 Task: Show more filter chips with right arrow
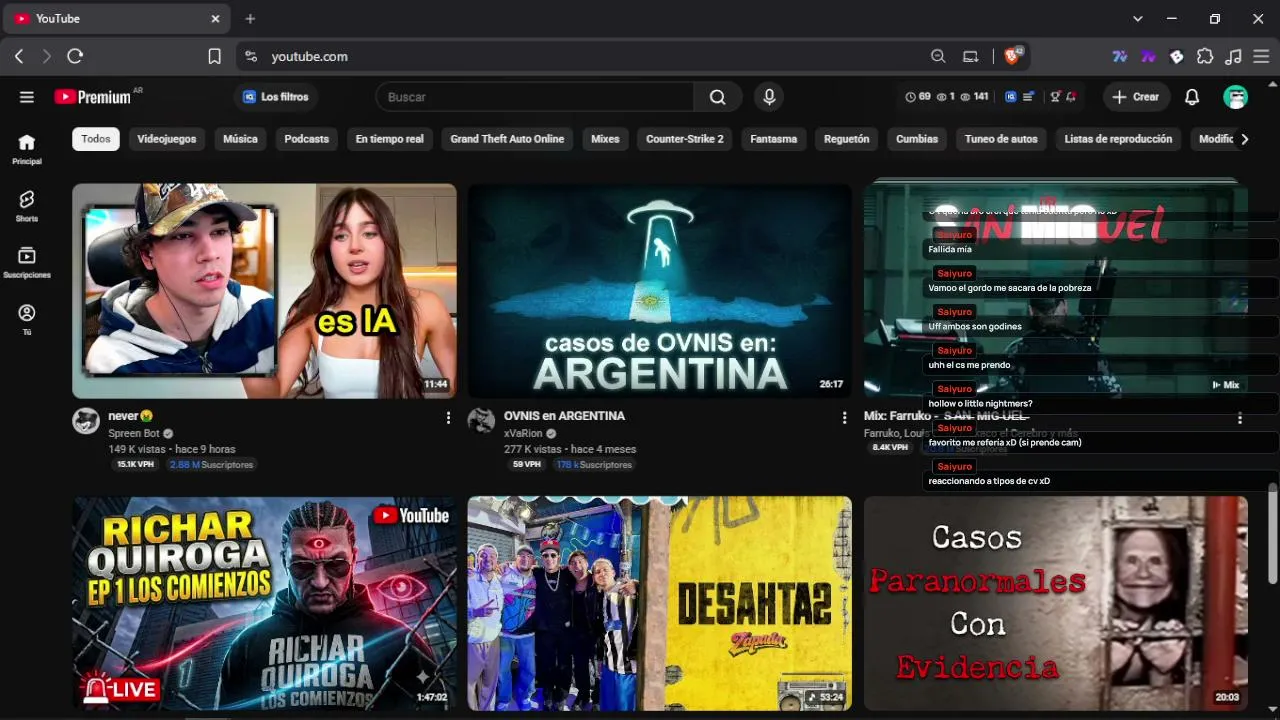point(1244,139)
